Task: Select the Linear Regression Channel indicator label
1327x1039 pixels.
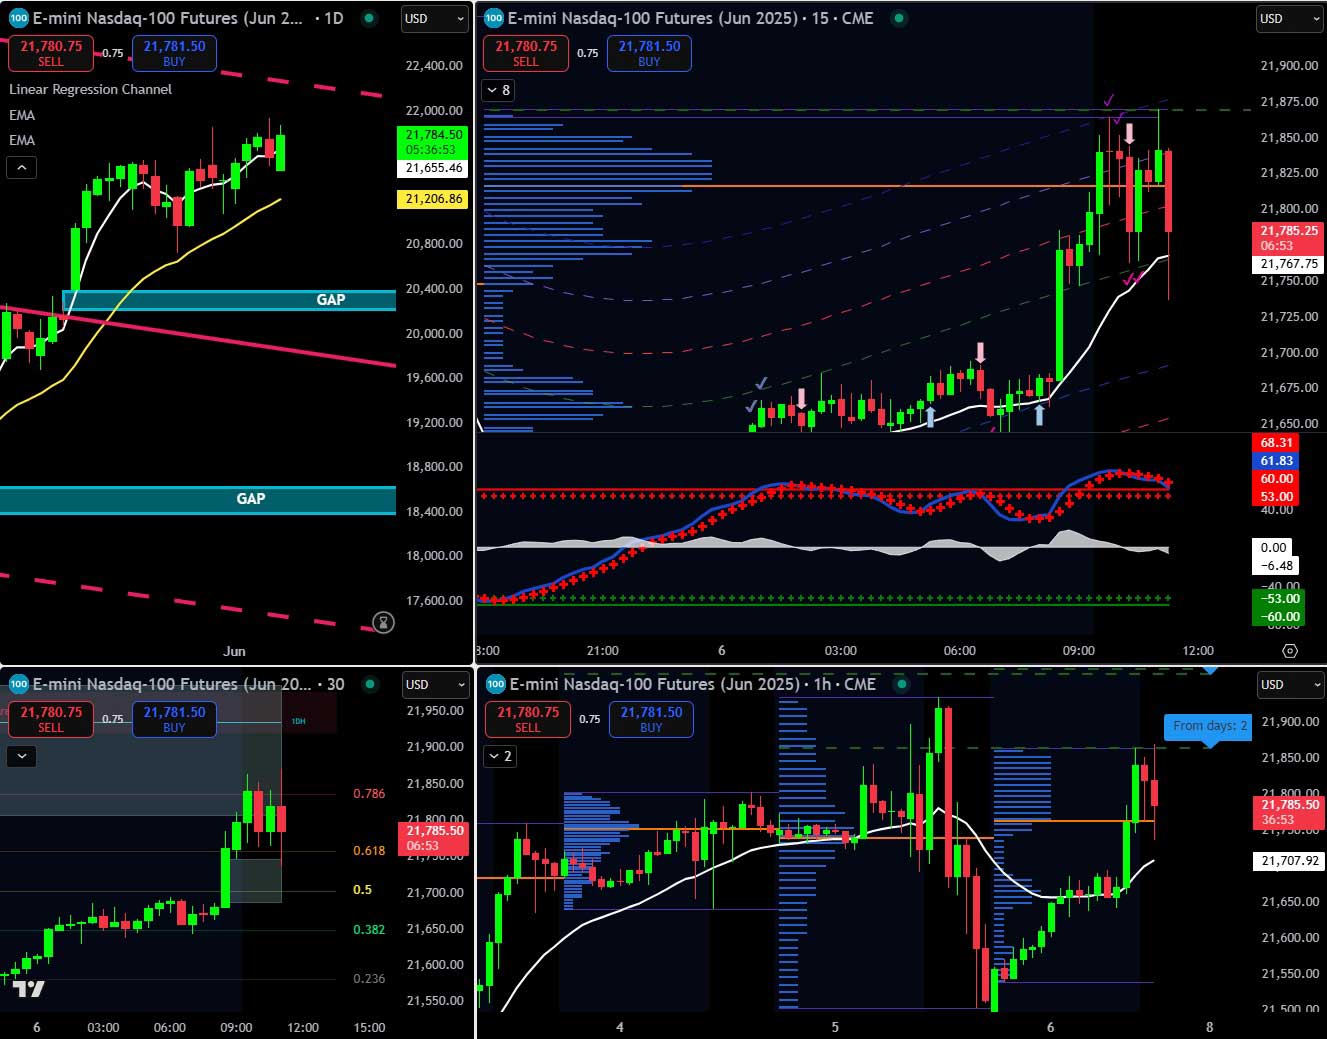Action: tap(91, 89)
